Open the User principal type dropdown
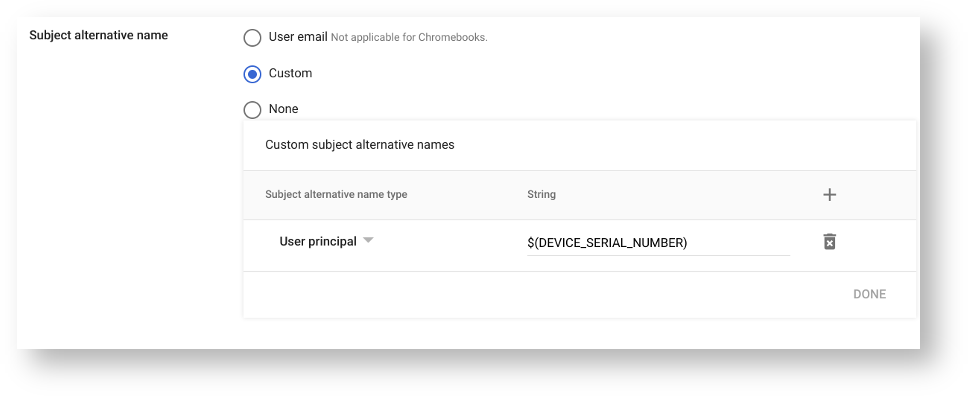Screen dimensions: 969x397 click(x=326, y=242)
